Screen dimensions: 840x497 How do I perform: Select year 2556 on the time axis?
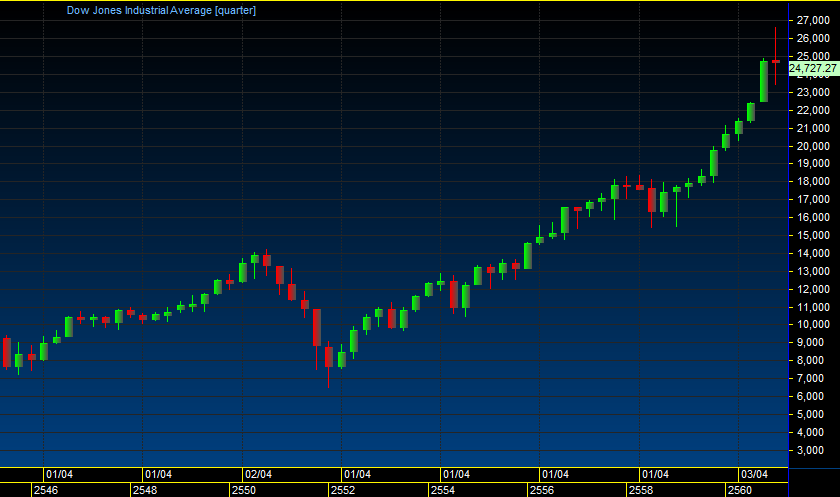(542, 490)
